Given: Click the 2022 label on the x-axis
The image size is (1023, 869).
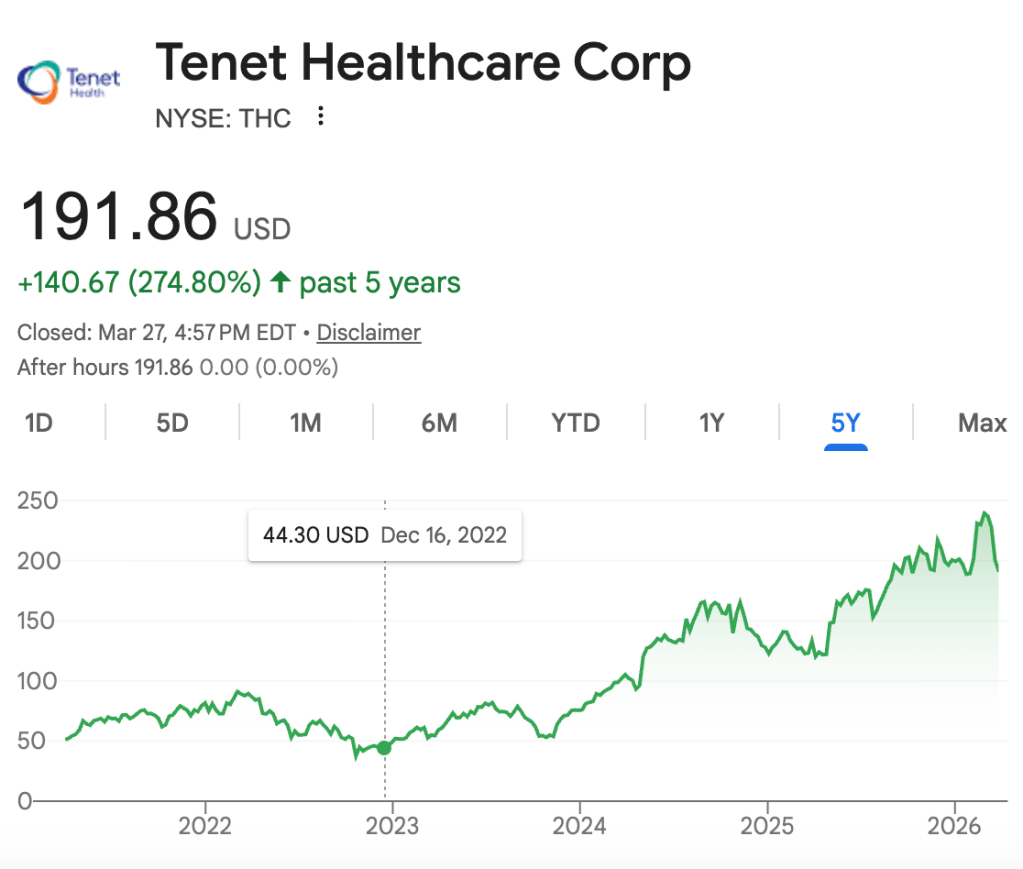Looking at the screenshot, I should coord(205,827).
